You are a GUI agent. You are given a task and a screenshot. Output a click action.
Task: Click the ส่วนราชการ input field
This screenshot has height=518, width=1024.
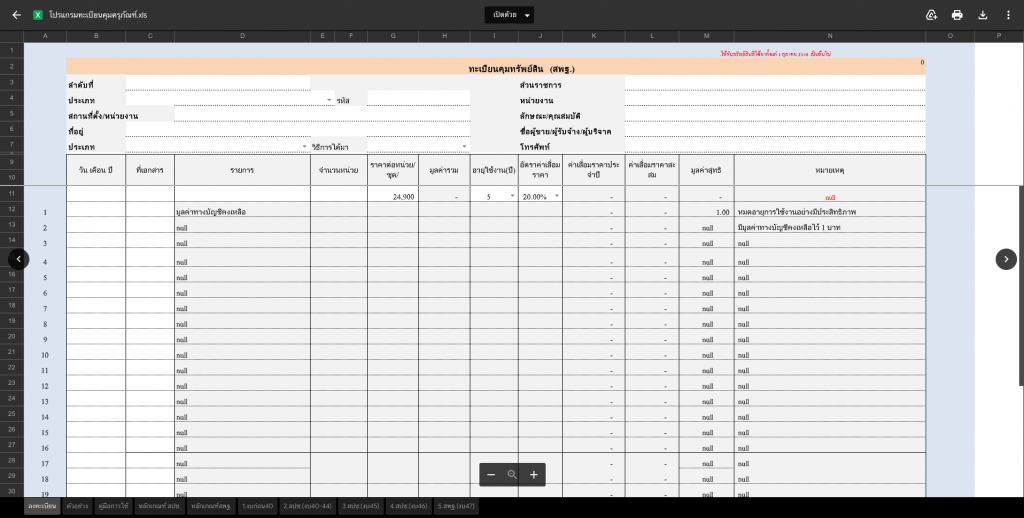775,85
